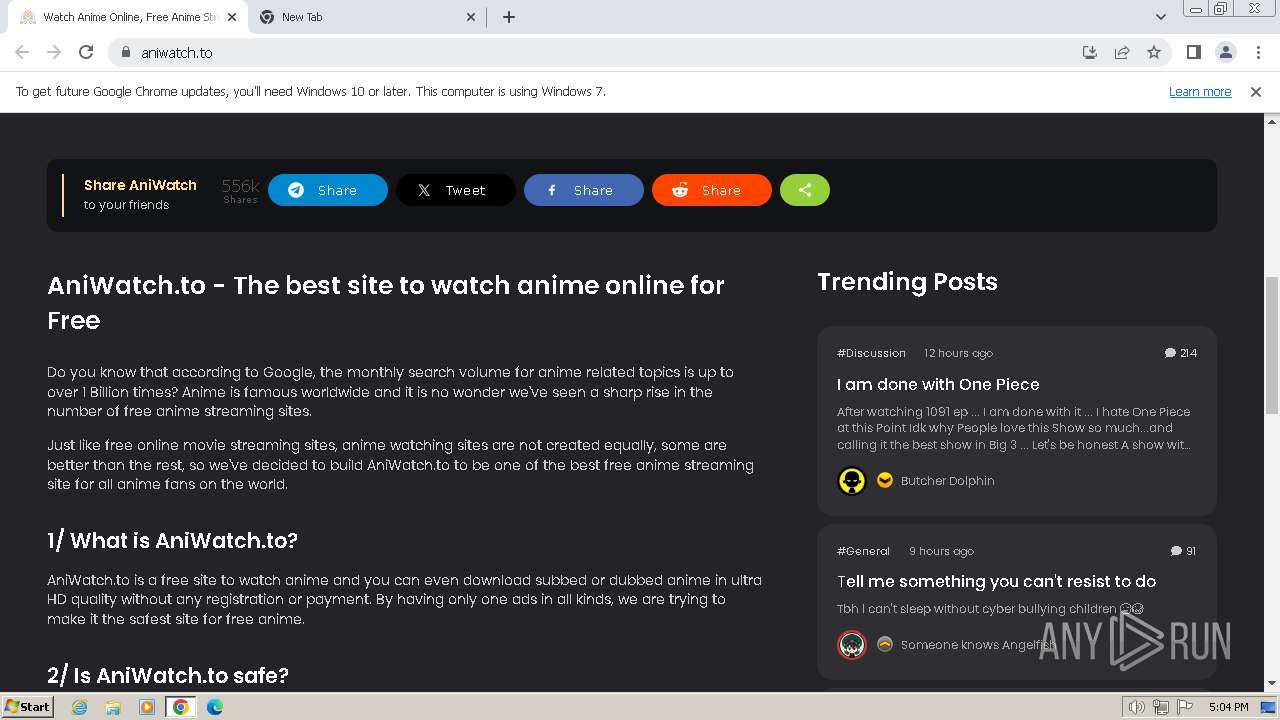Share AniWatch on Facebook
This screenshot has height=720, width=1280.
(584, 190)
